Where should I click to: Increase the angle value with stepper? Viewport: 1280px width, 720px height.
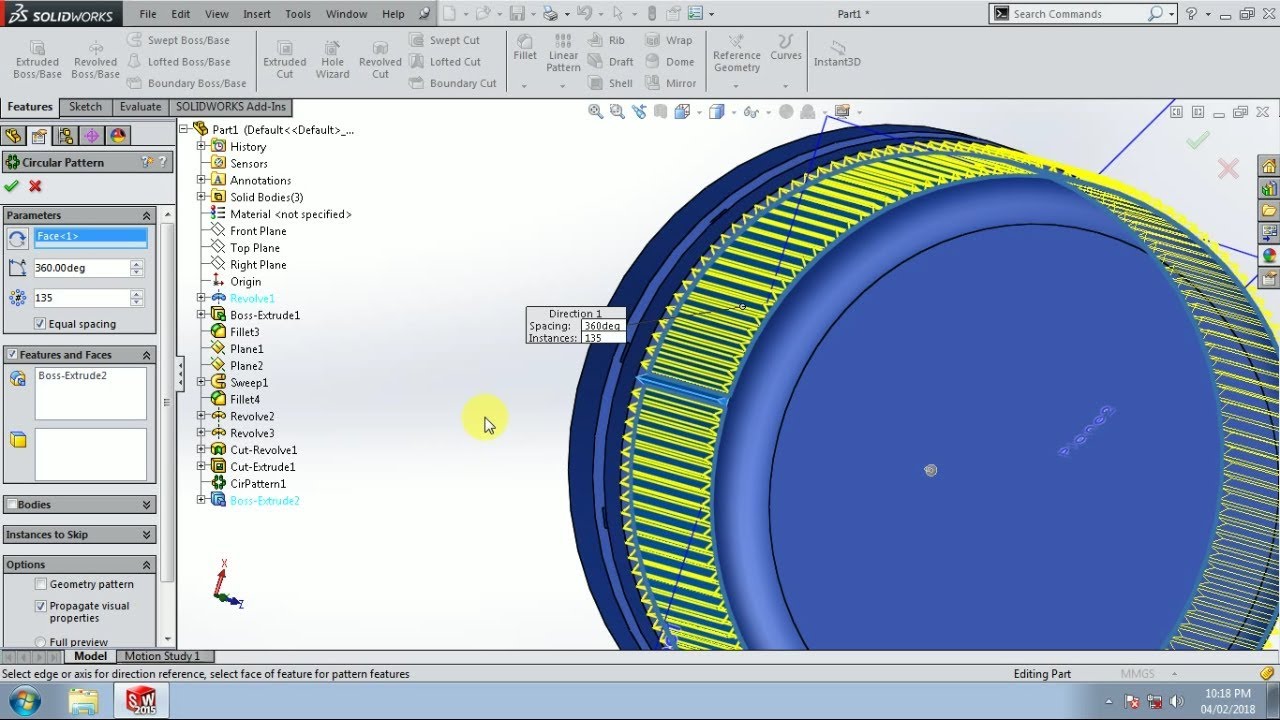point(137,264)
